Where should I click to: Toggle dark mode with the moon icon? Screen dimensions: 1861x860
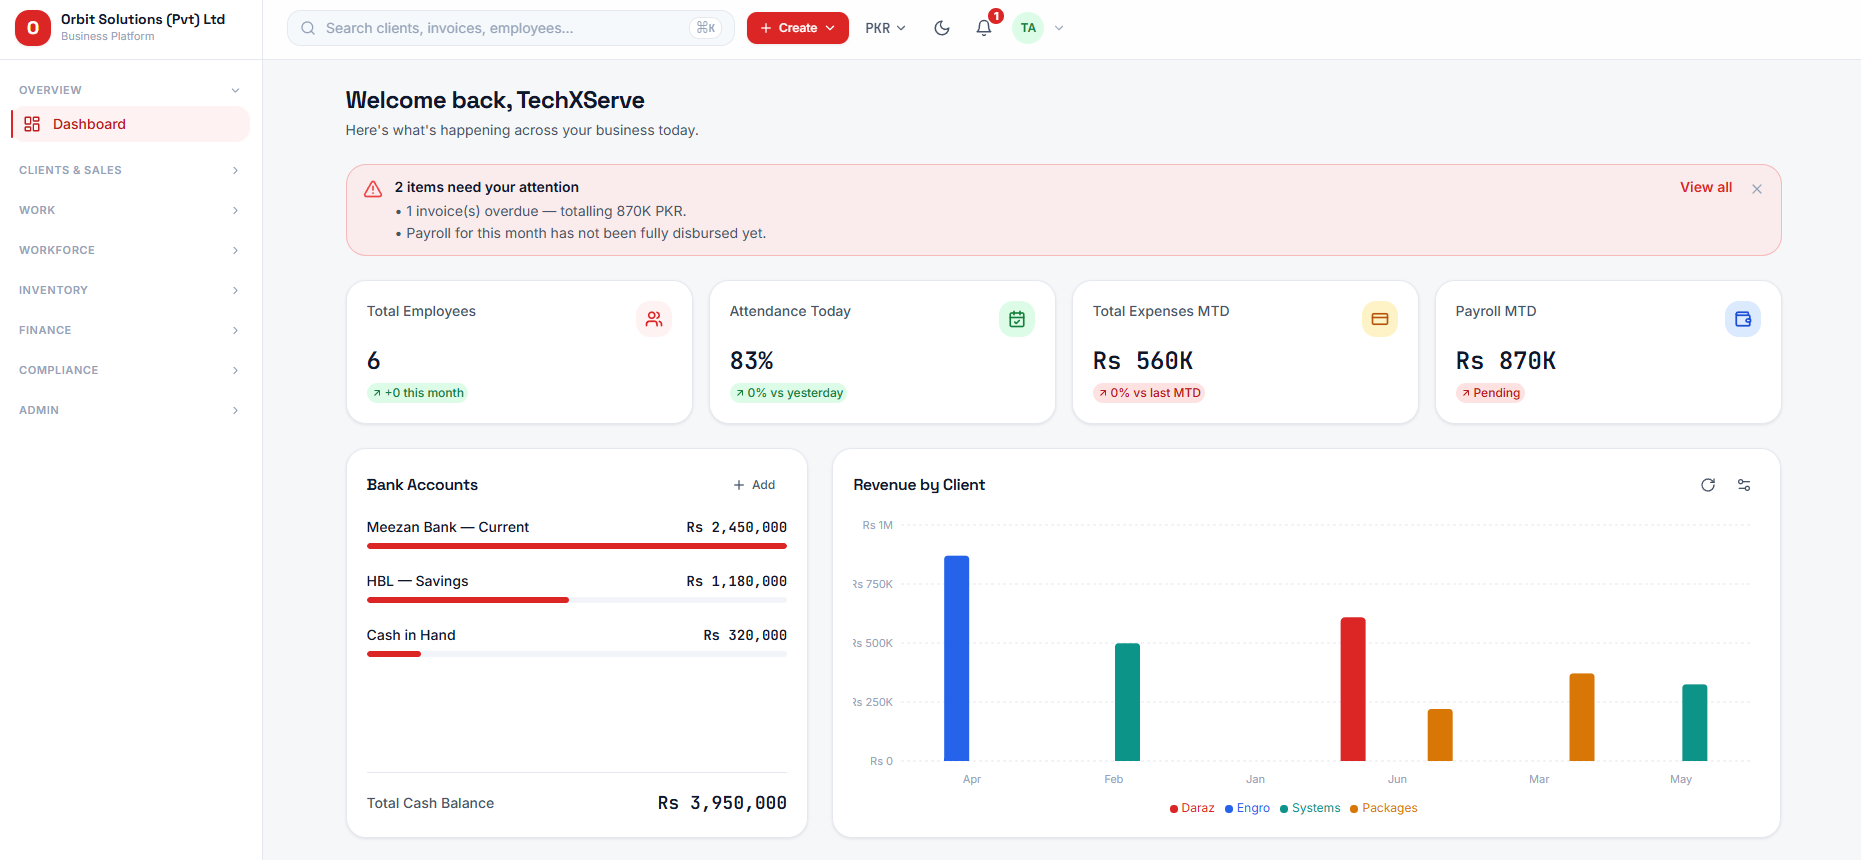941,28
